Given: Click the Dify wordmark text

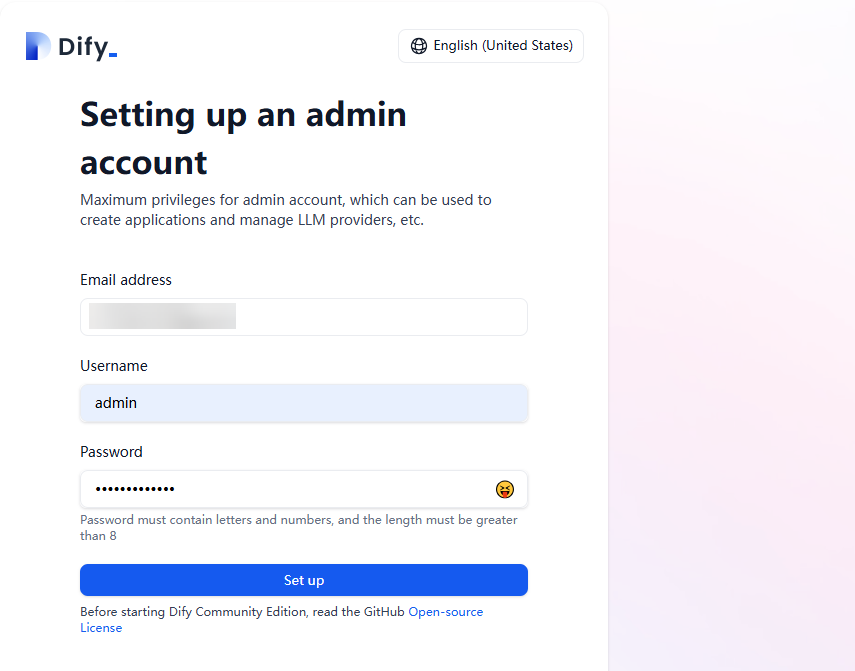Looking at the screenshot, I should coord(87,47).
